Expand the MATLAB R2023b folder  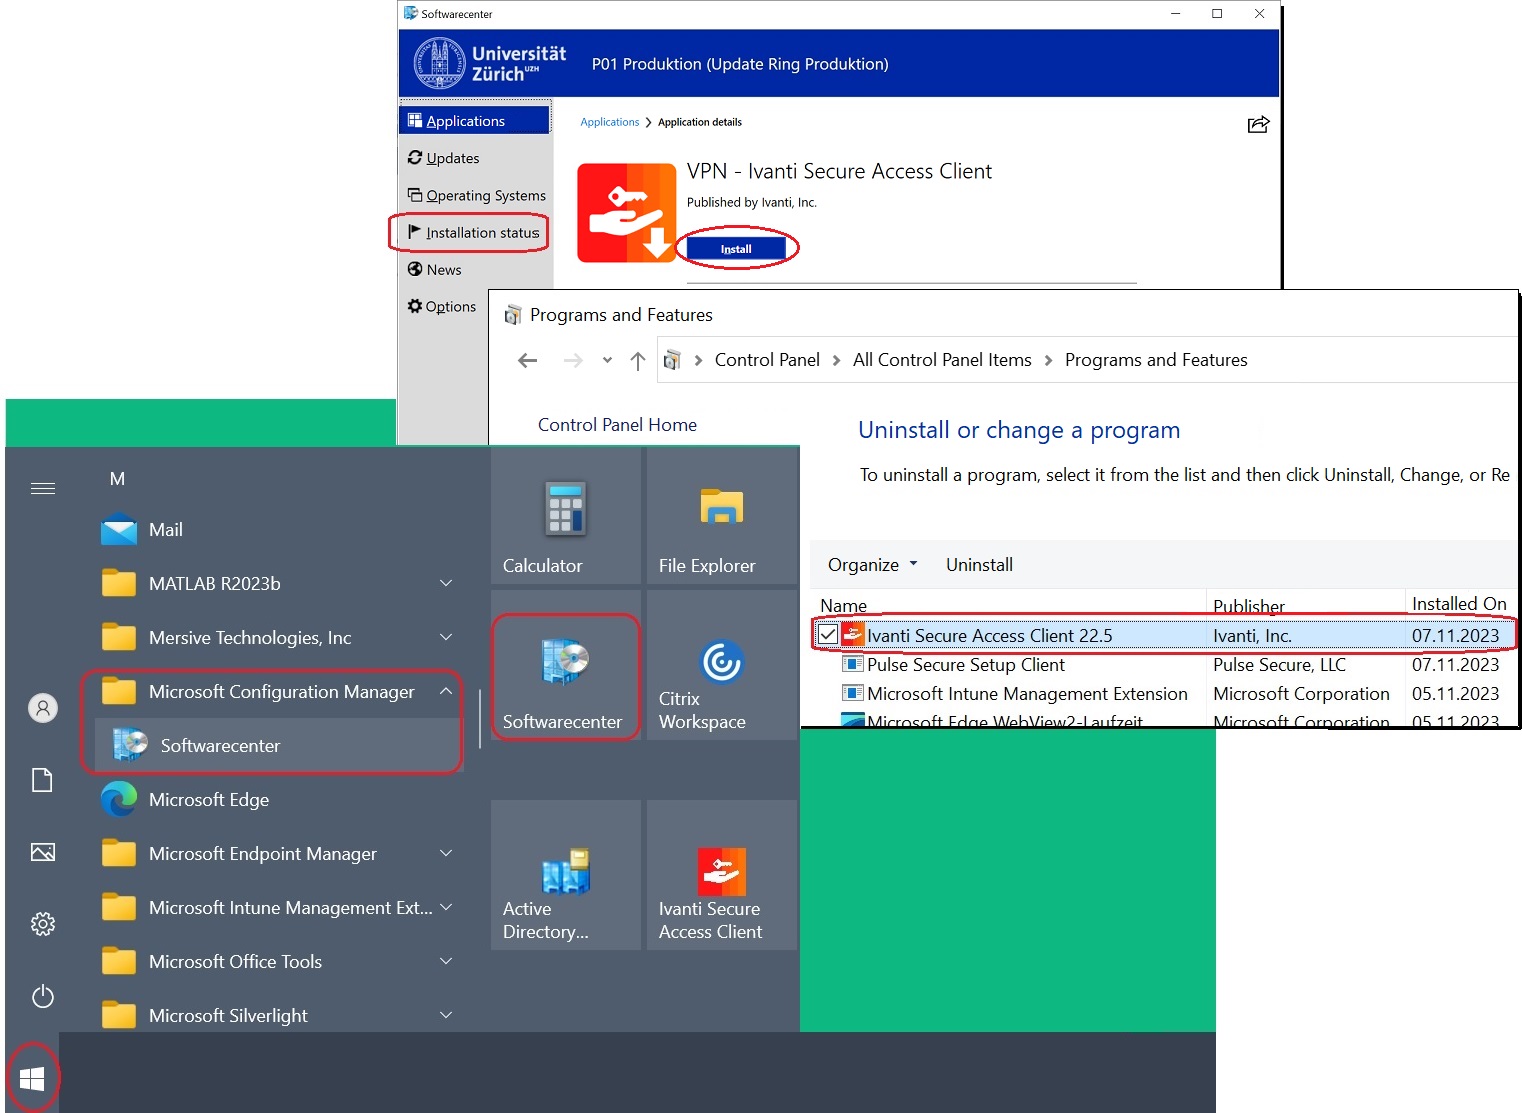click(x=446, y=583)
